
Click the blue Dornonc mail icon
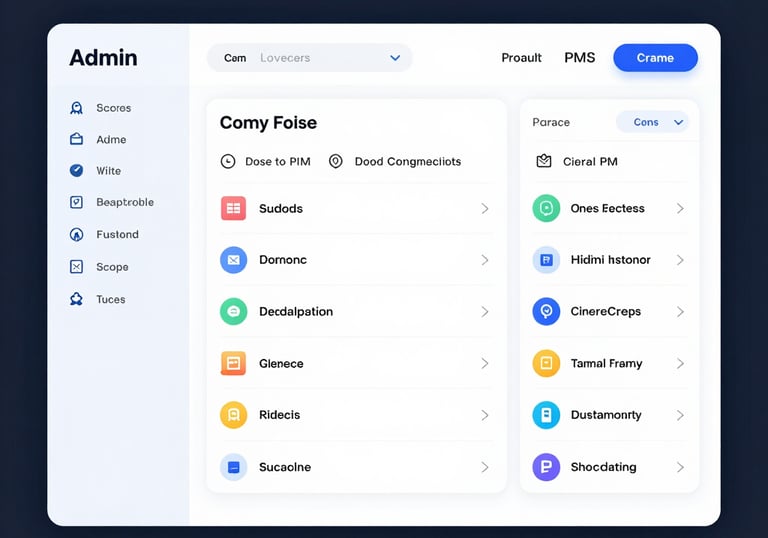tap(234, 260)
